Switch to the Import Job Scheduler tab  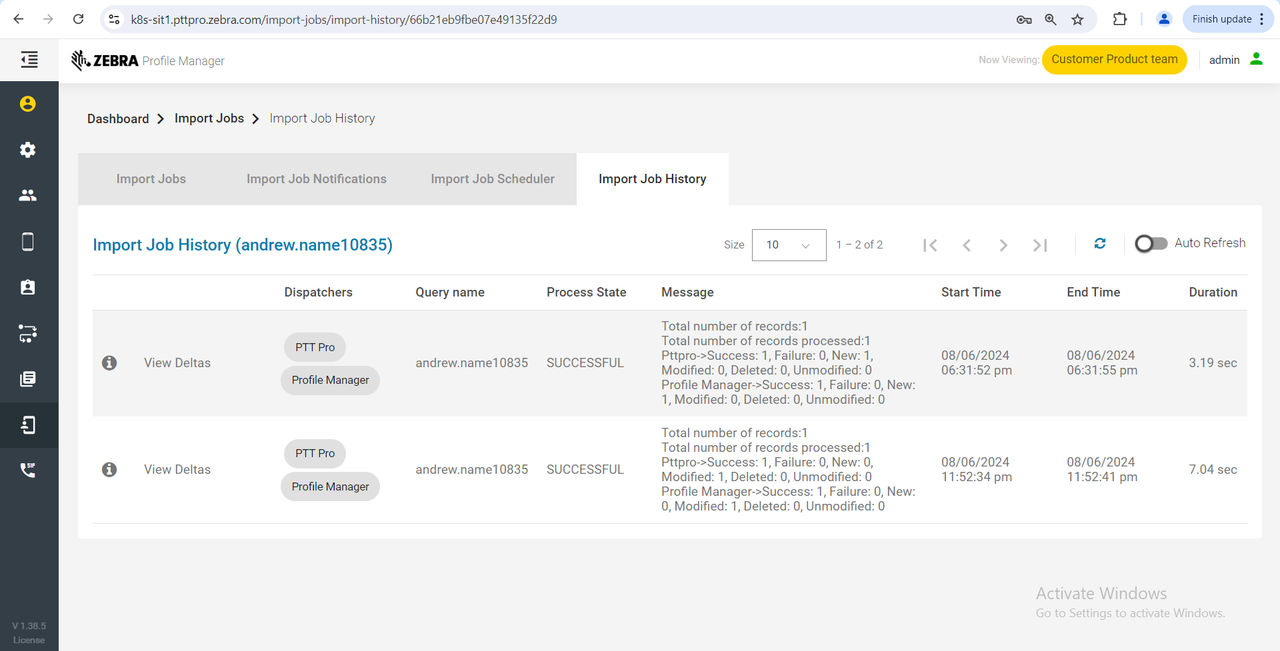(492, 178)
